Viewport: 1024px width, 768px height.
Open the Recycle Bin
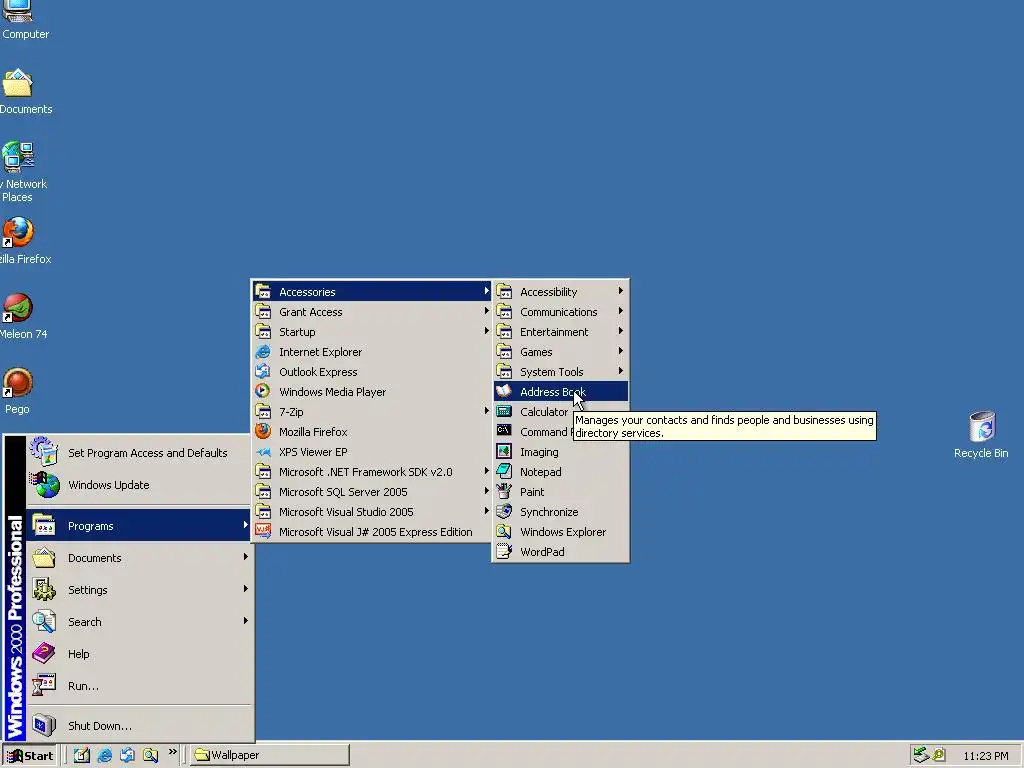point(981,435)
